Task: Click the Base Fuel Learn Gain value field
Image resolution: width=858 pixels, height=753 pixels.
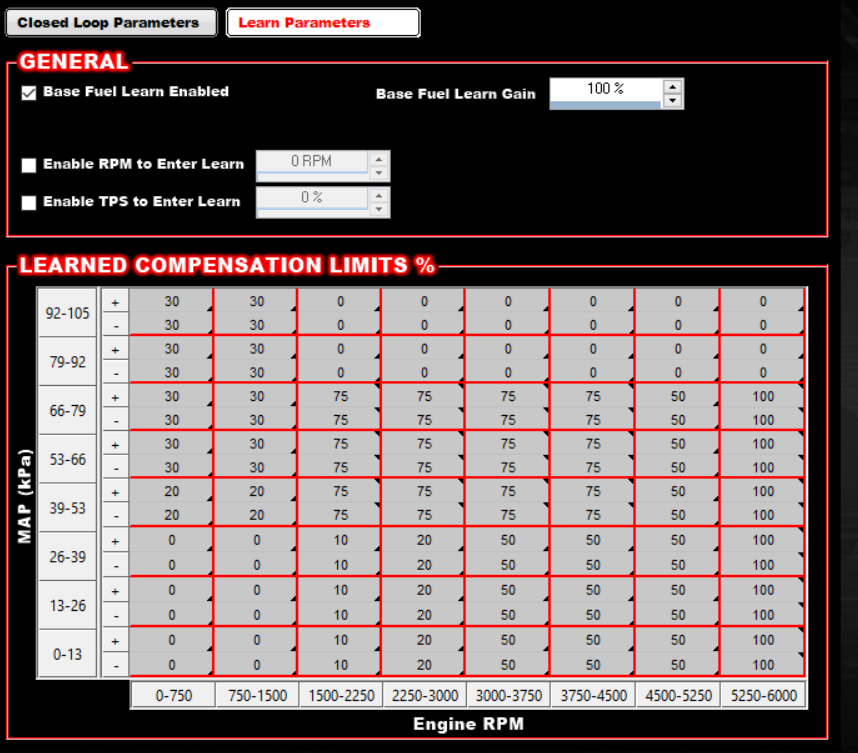Action: [x=605, y=89]
